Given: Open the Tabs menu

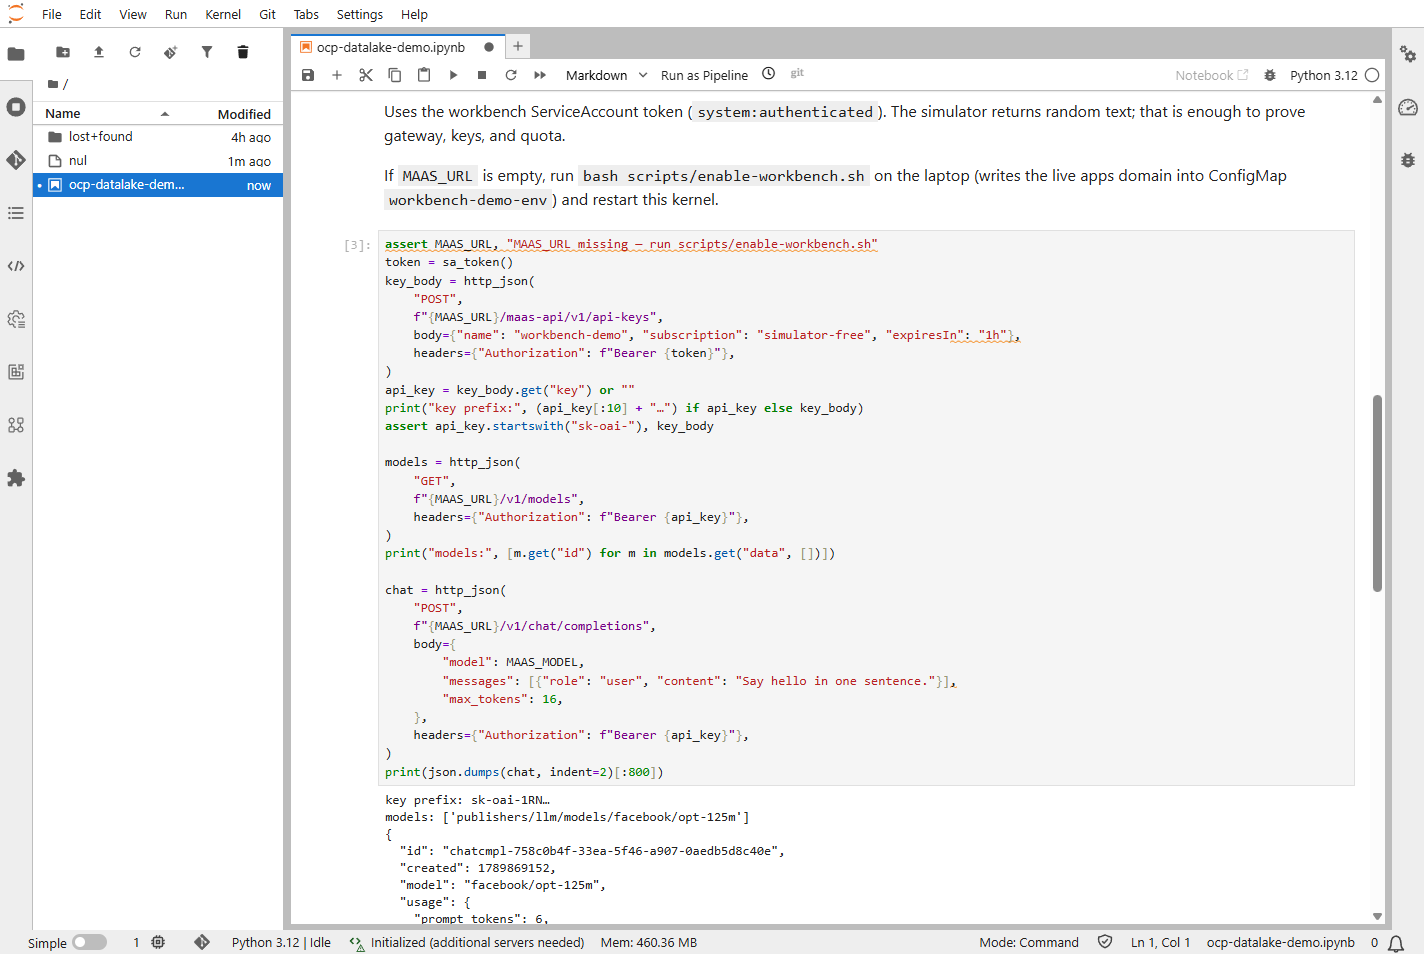Looking at the screenshot, I should coord(306,14).
